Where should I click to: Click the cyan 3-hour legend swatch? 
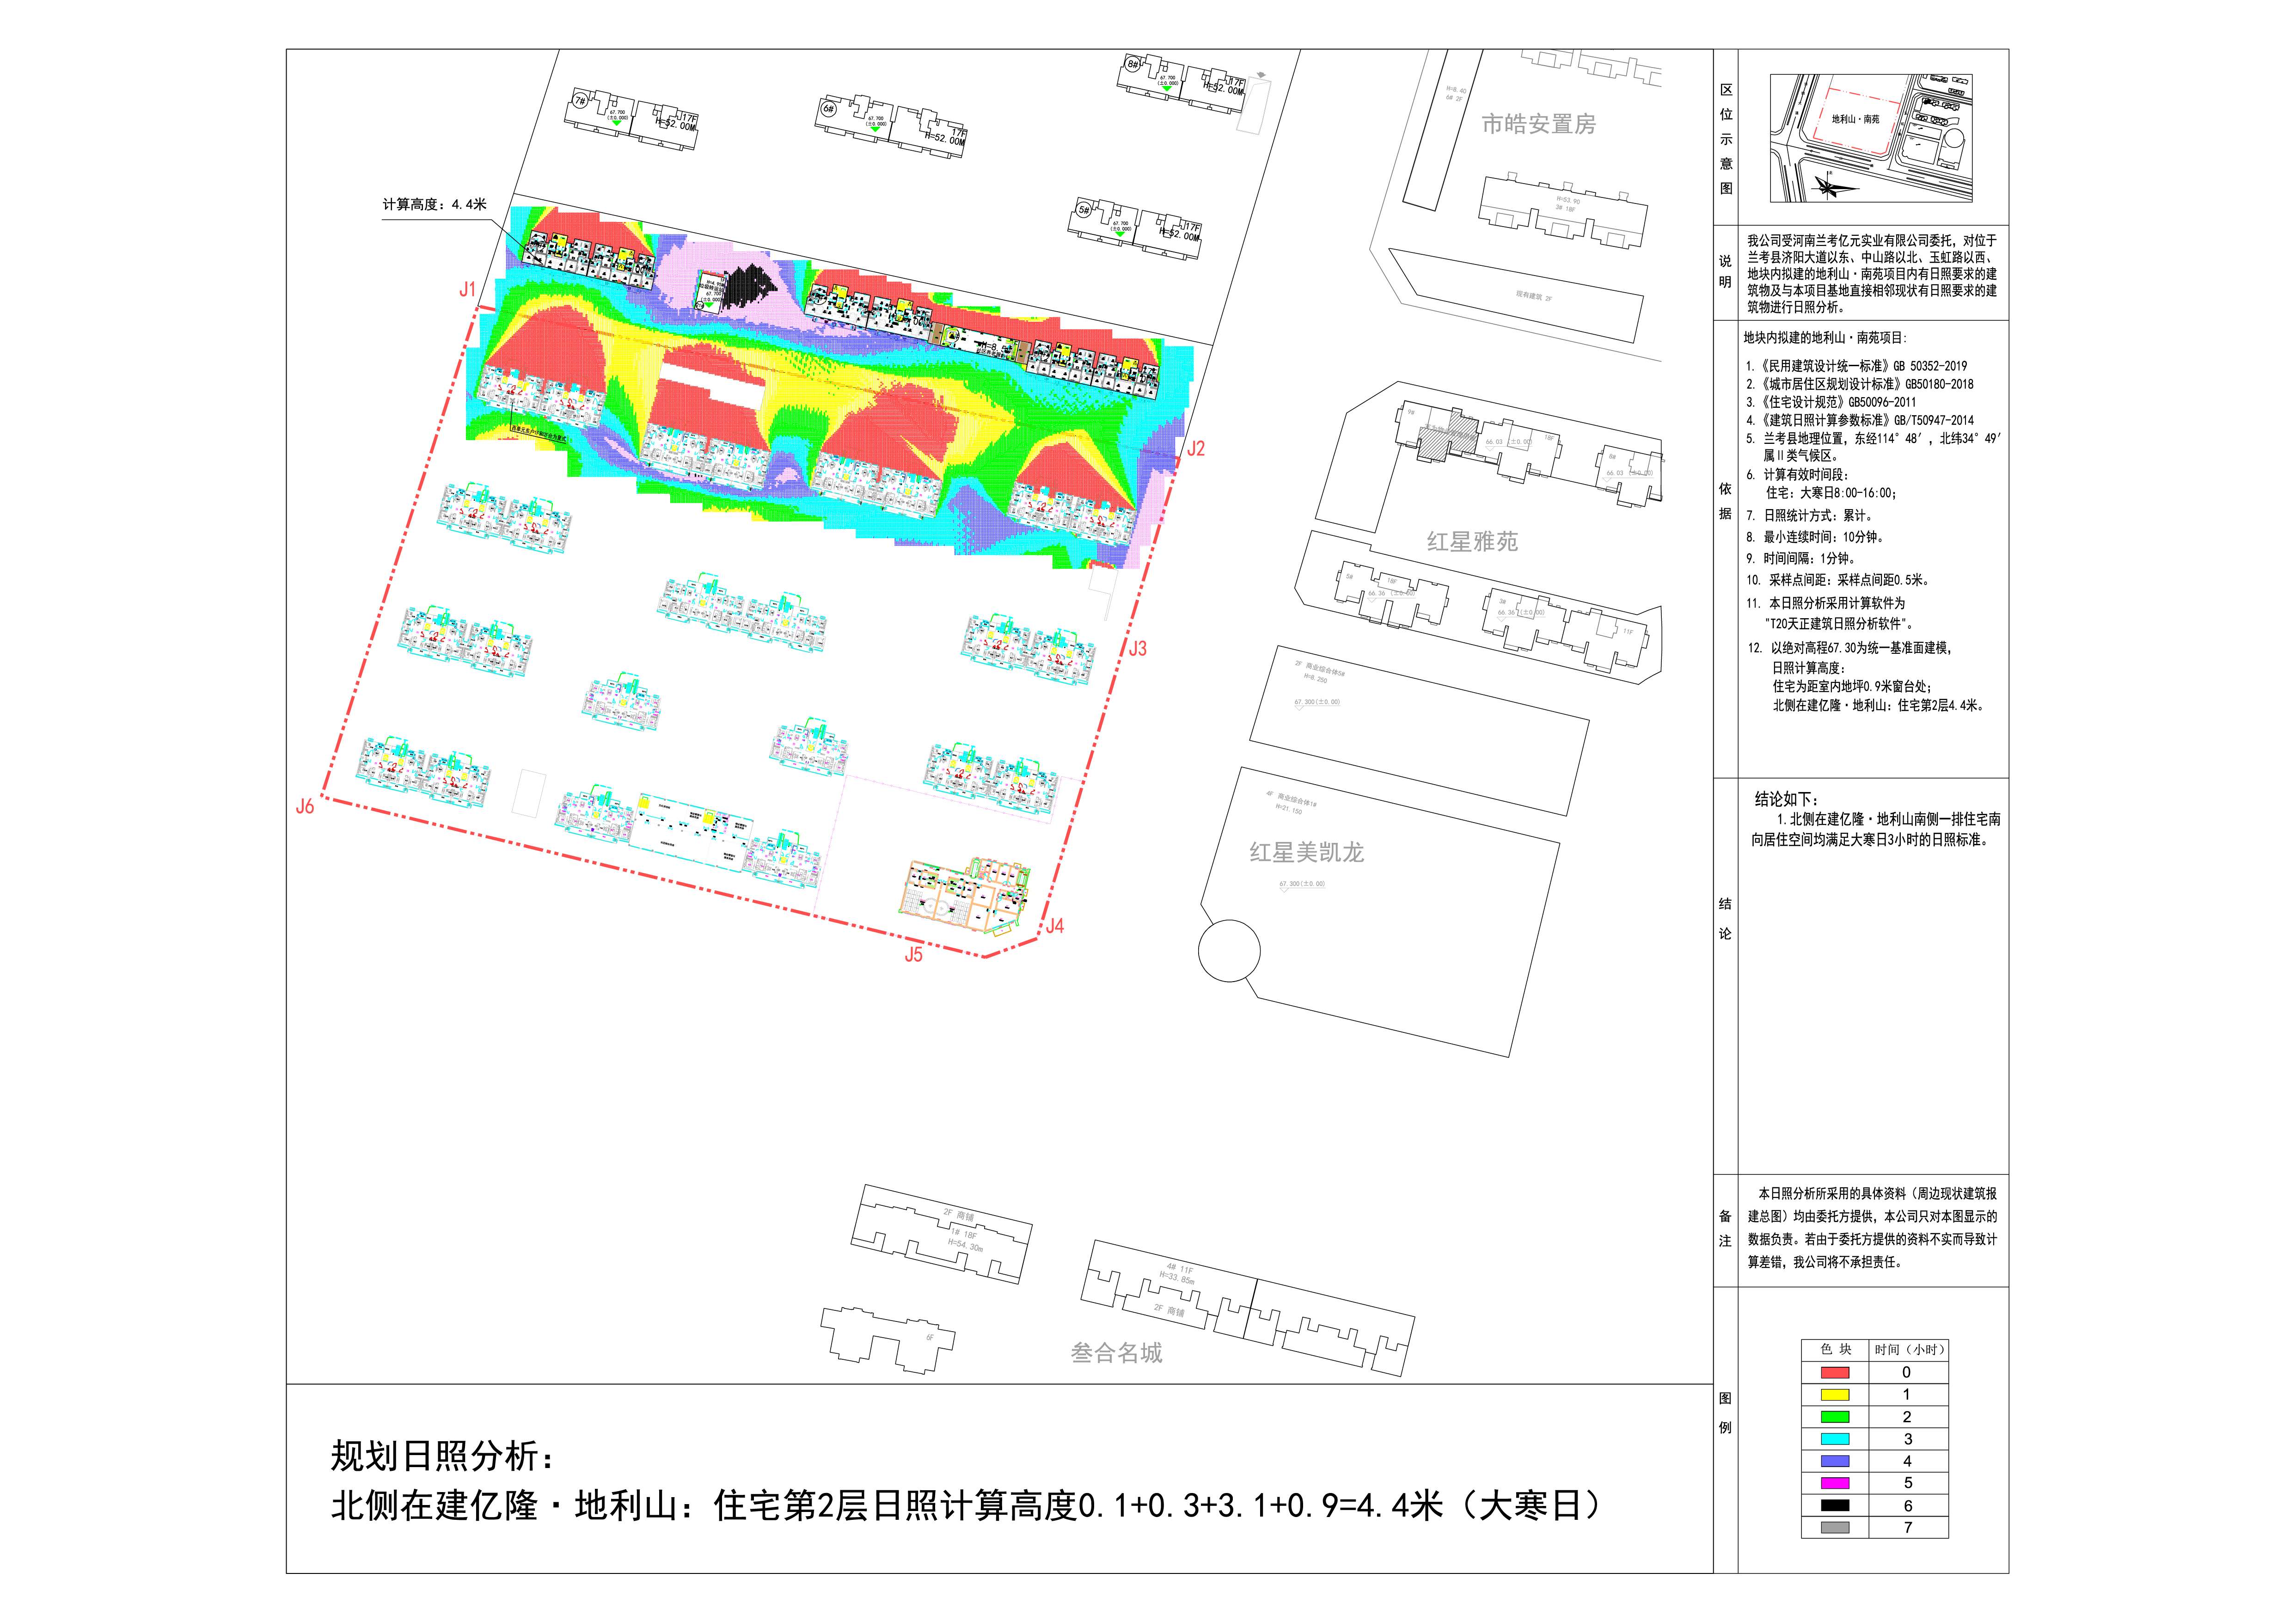point(1835,1439)
